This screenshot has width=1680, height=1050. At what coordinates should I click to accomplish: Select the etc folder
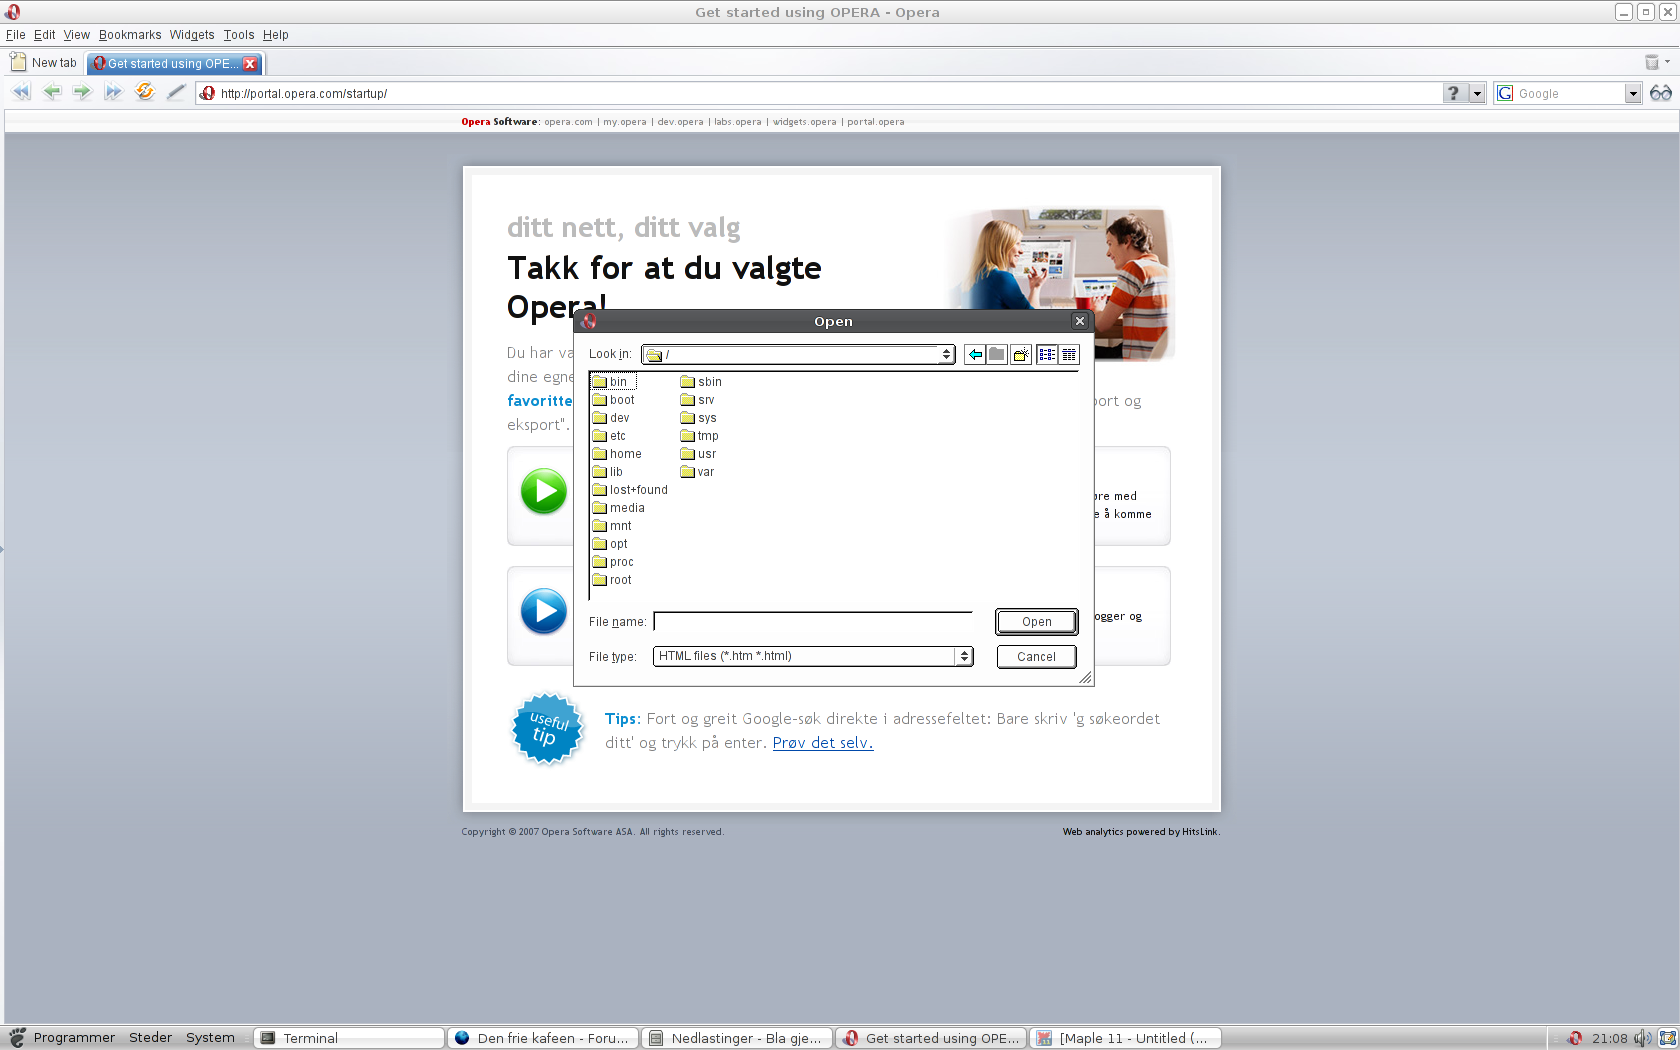(609, 436)
